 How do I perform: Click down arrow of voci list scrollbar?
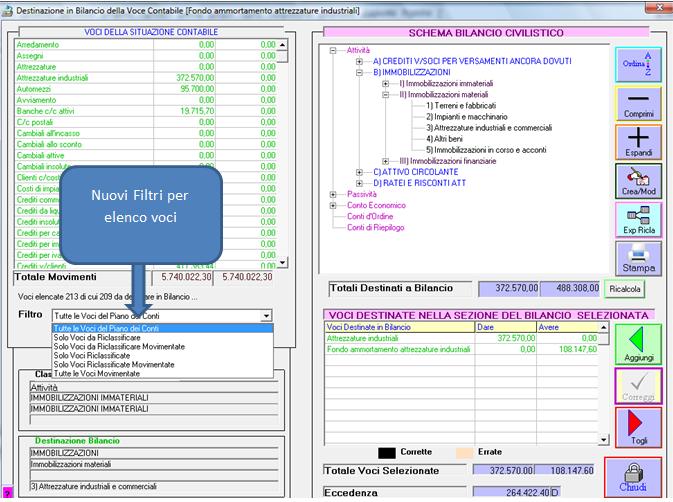coord(282,262)
